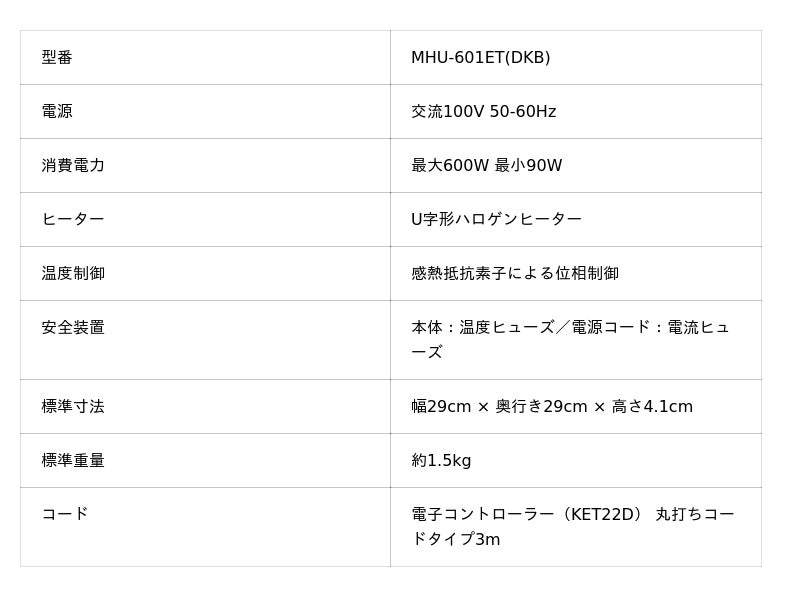Click the ヒーター label in left column
The width and height of the screenshot is (800, 597).
pyautogui.click(x=73, y=220)
